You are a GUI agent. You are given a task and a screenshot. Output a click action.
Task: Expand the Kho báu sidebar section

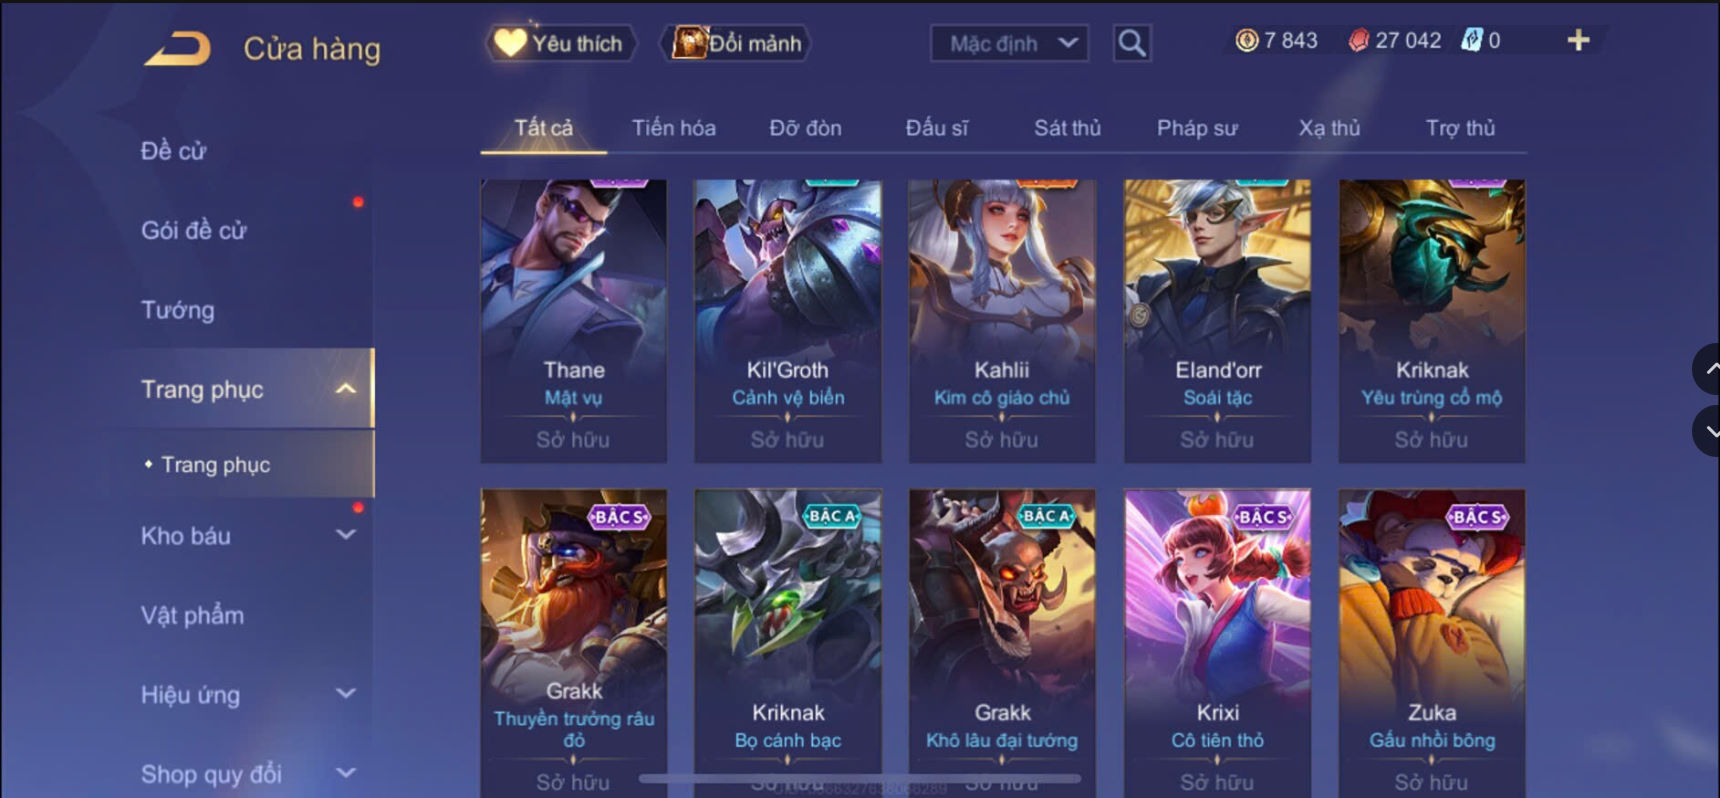click(345, 535)
